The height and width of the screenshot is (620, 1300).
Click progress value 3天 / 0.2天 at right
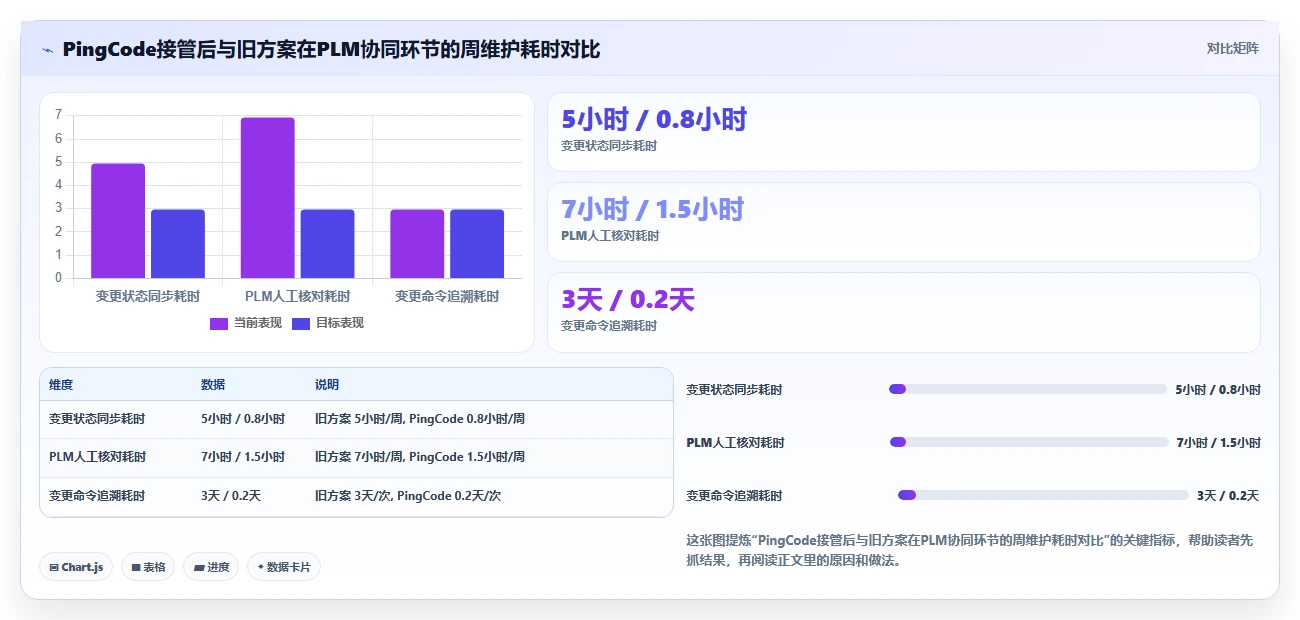1228,496
